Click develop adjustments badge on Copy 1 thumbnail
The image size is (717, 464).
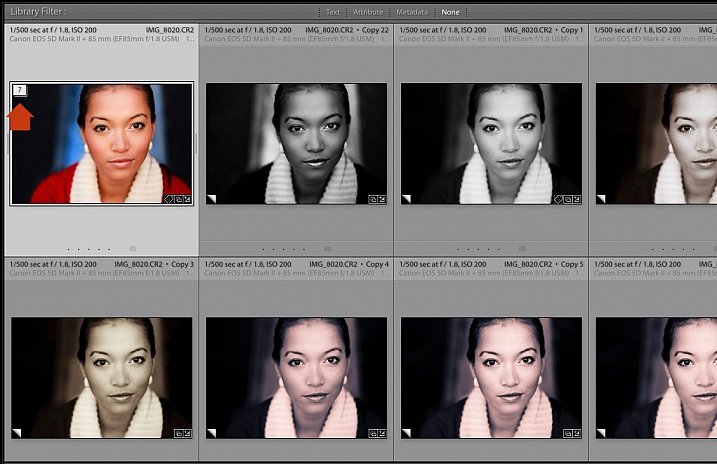coord(577,199)
